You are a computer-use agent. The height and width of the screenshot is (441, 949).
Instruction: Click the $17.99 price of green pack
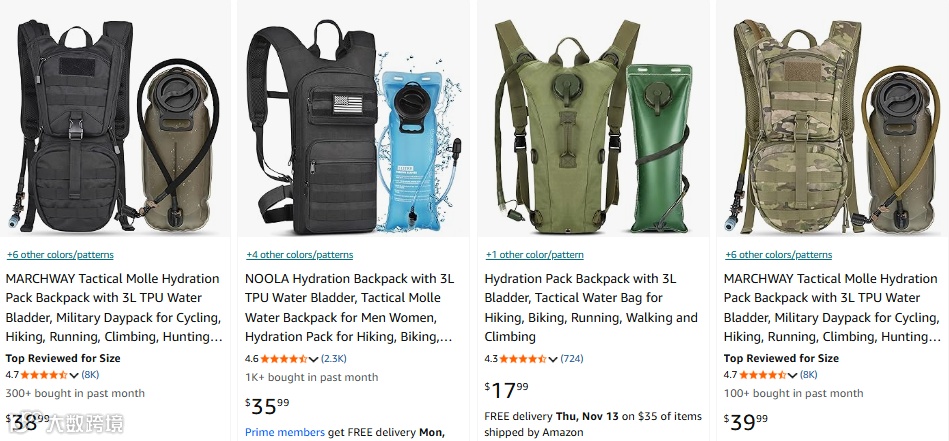point(507,390)
